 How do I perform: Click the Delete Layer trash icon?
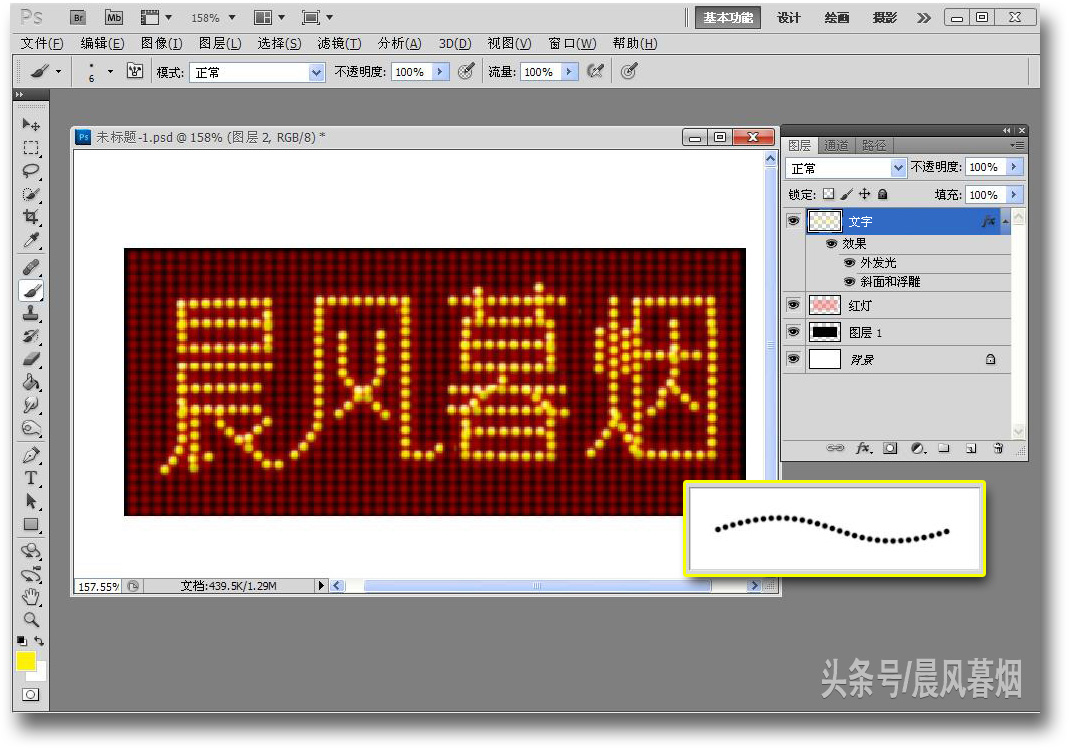coord(997,449)
